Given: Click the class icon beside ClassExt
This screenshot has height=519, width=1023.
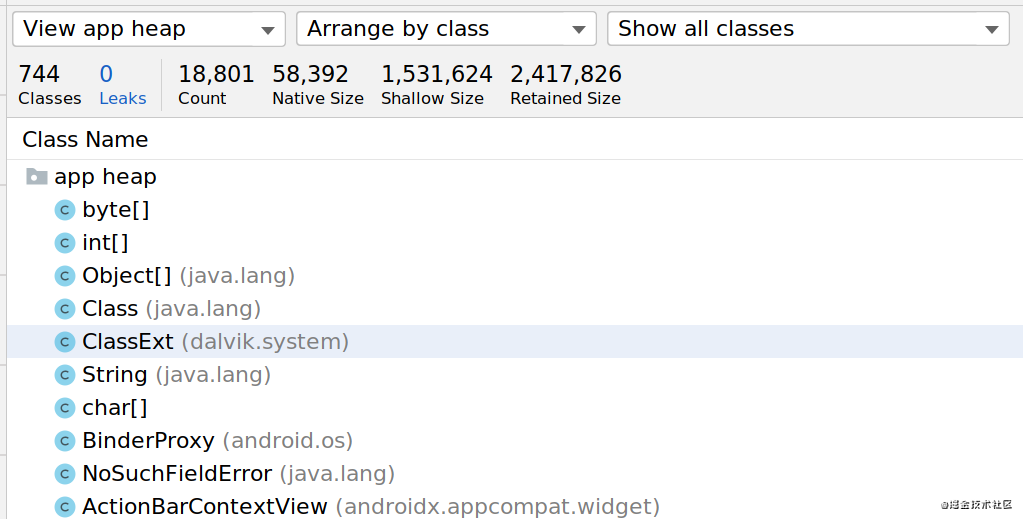Looking at the screenshot, I should tap(65, 341).
